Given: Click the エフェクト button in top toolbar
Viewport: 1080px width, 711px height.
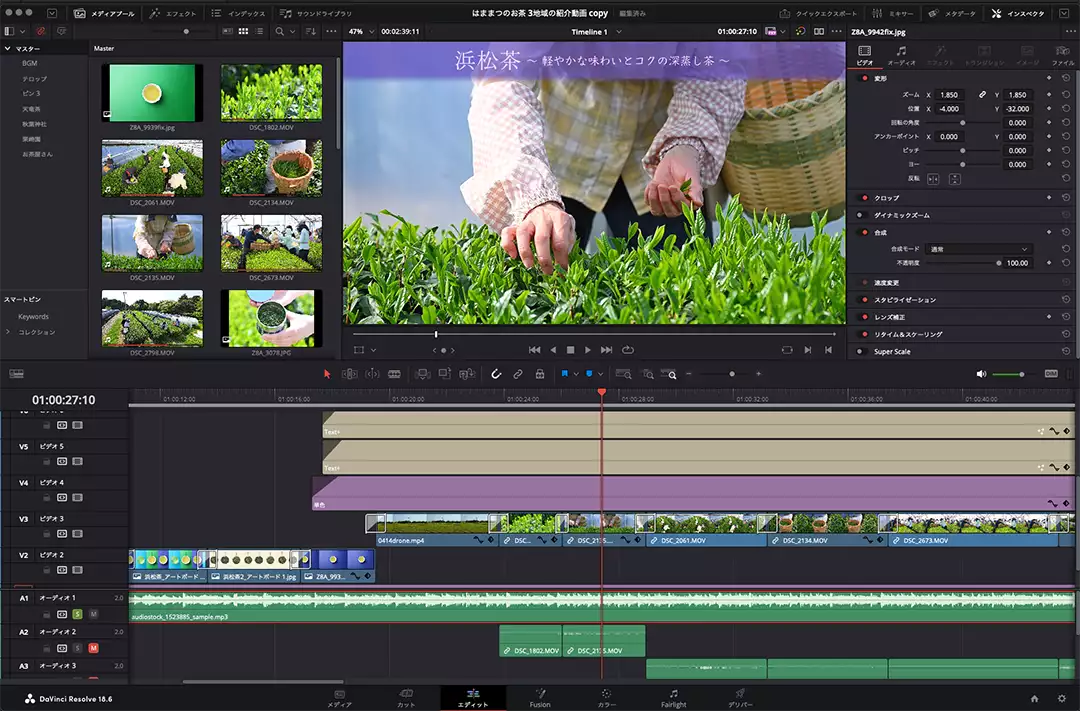Looking at the screenshot, I should click(172, 14).
